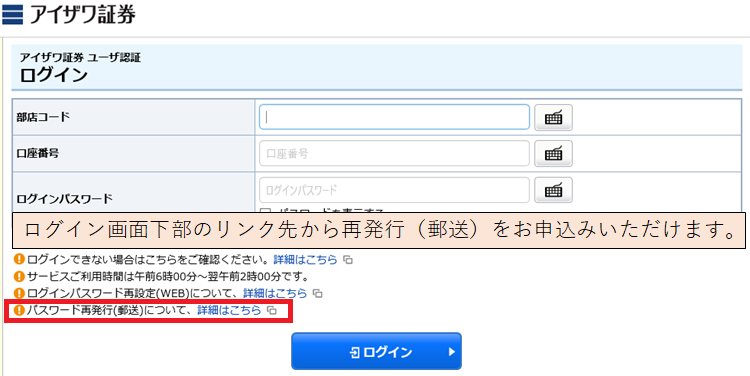Viewport: 750px width, 376px height.
Task: Click warning icon beside ログインできない場合 notice
Action: coord(19,260)
